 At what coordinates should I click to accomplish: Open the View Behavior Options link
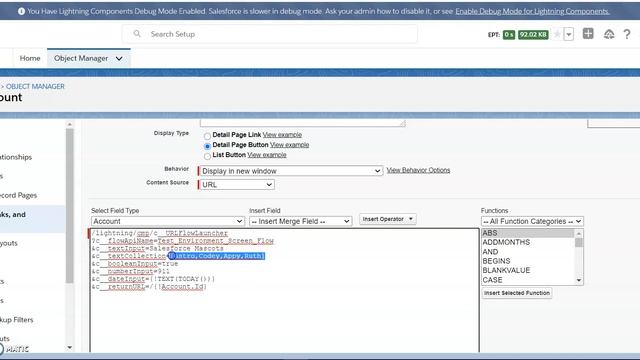418,170
